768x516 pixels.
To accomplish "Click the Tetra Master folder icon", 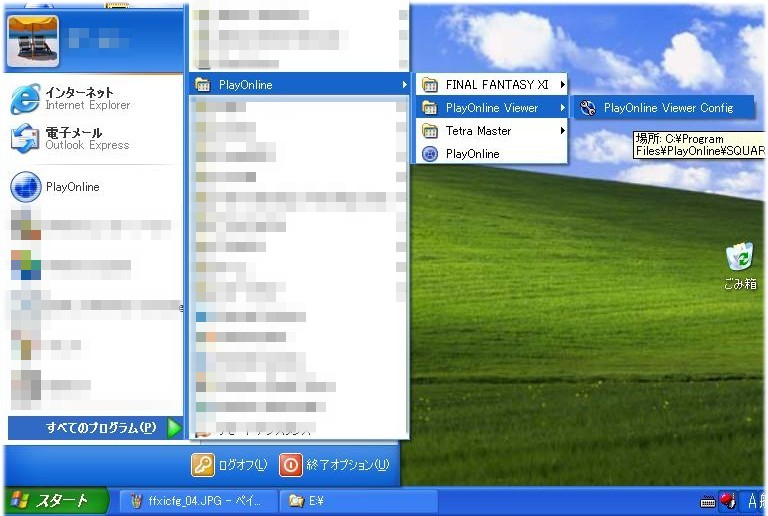I will click(430, 131).
